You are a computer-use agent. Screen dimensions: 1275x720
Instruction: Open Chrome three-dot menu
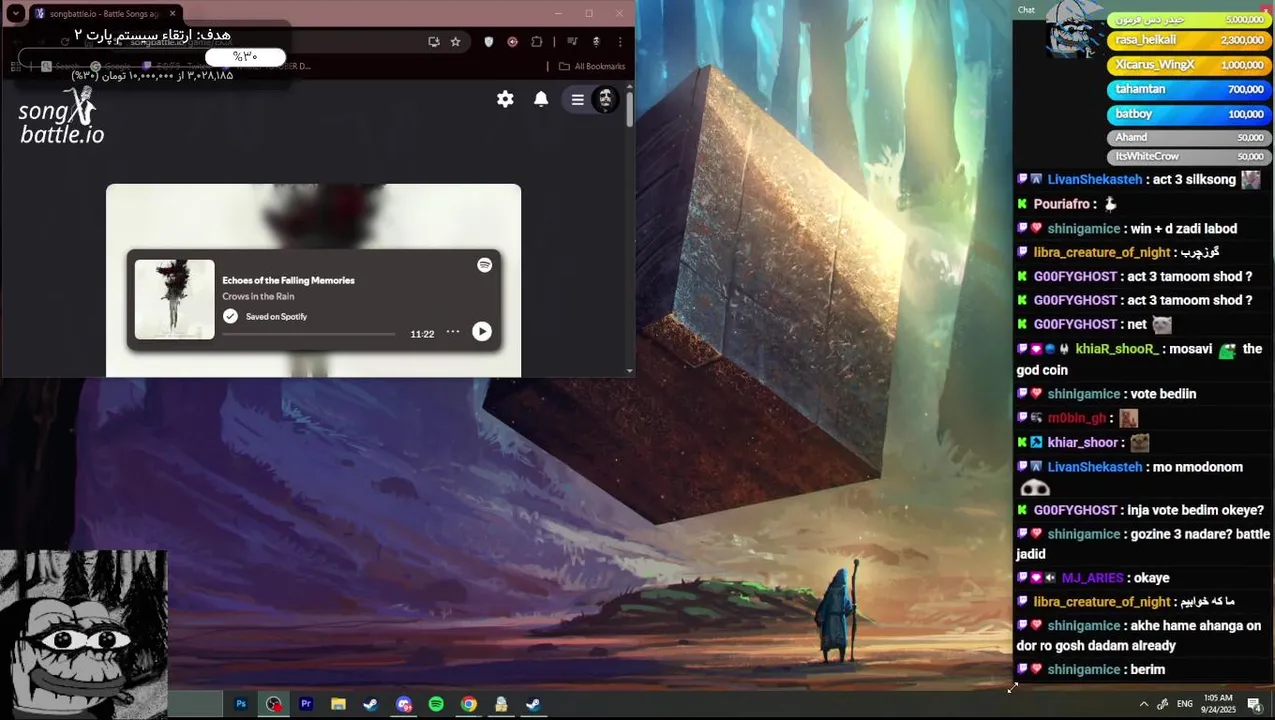pos(620,42)
